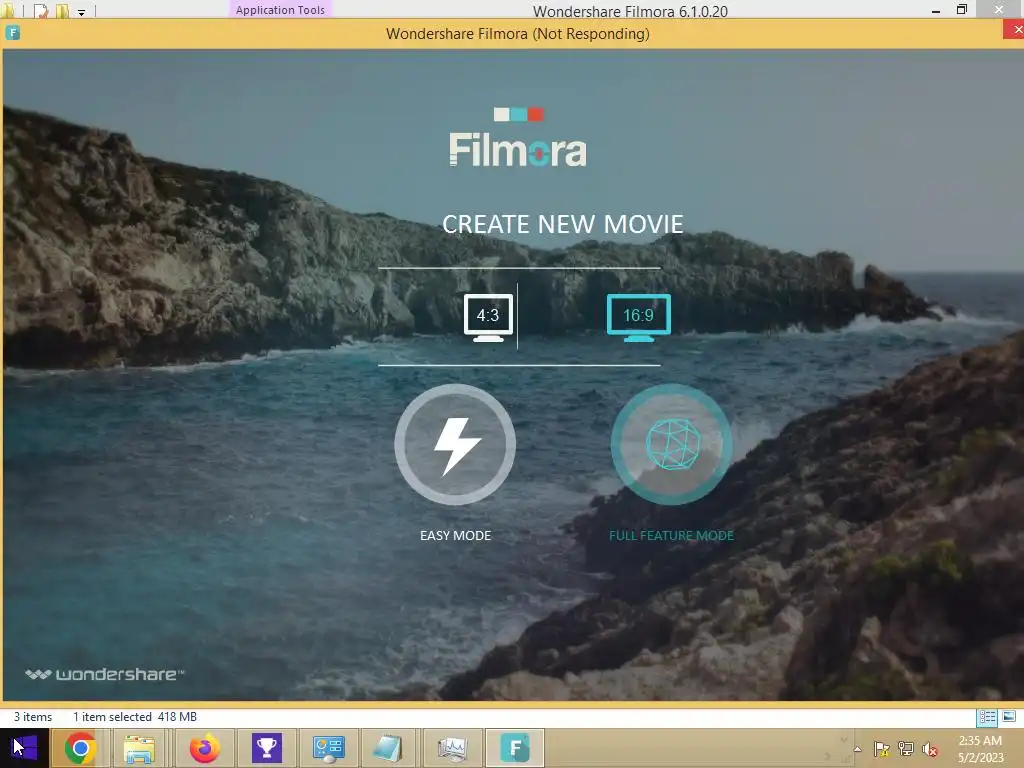The height and width of the screenshot is (768, 1024).
Task: Select the 4:3 aspect ratio monitor icon
Action: point(488,317)
